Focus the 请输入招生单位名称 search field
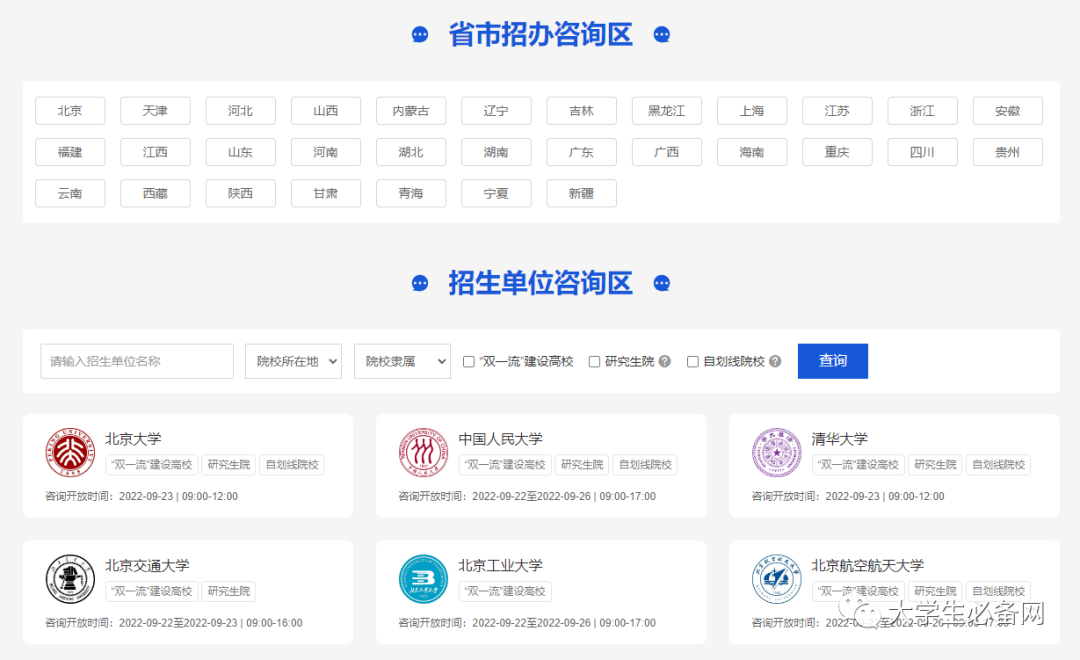This screenshot has height=660, width=1080. 137,361
